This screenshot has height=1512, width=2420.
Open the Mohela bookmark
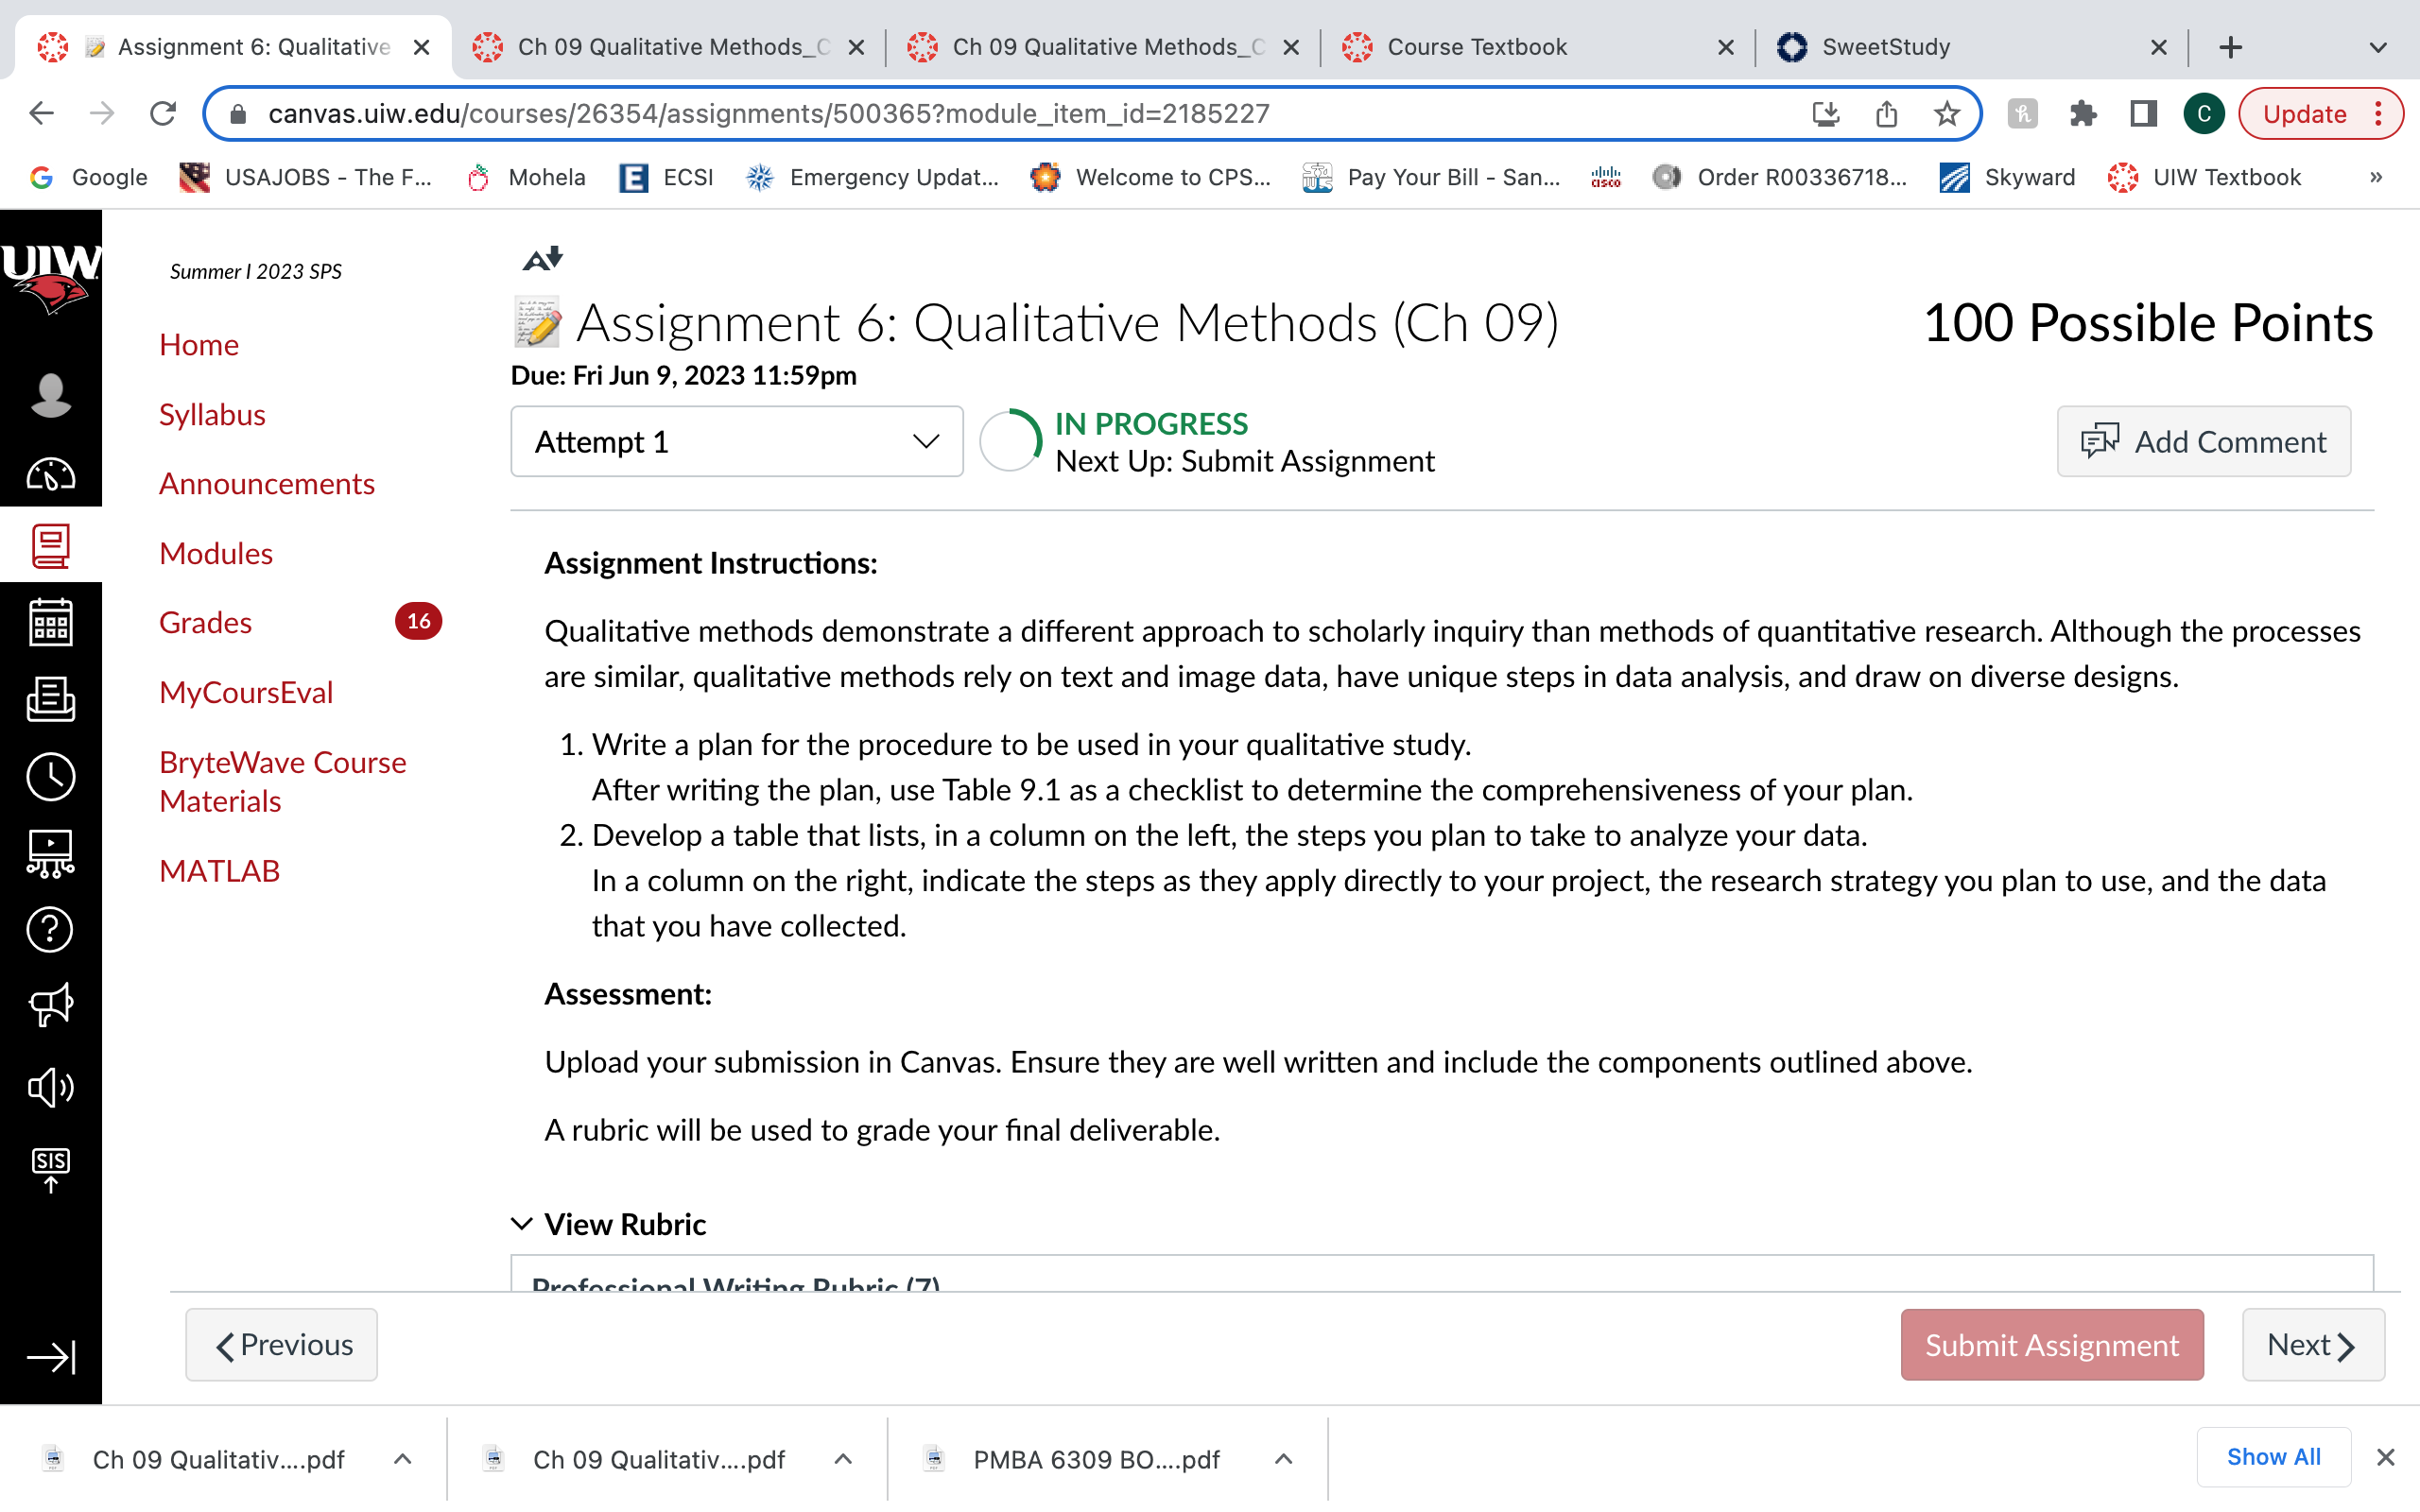tap(526, 177)
